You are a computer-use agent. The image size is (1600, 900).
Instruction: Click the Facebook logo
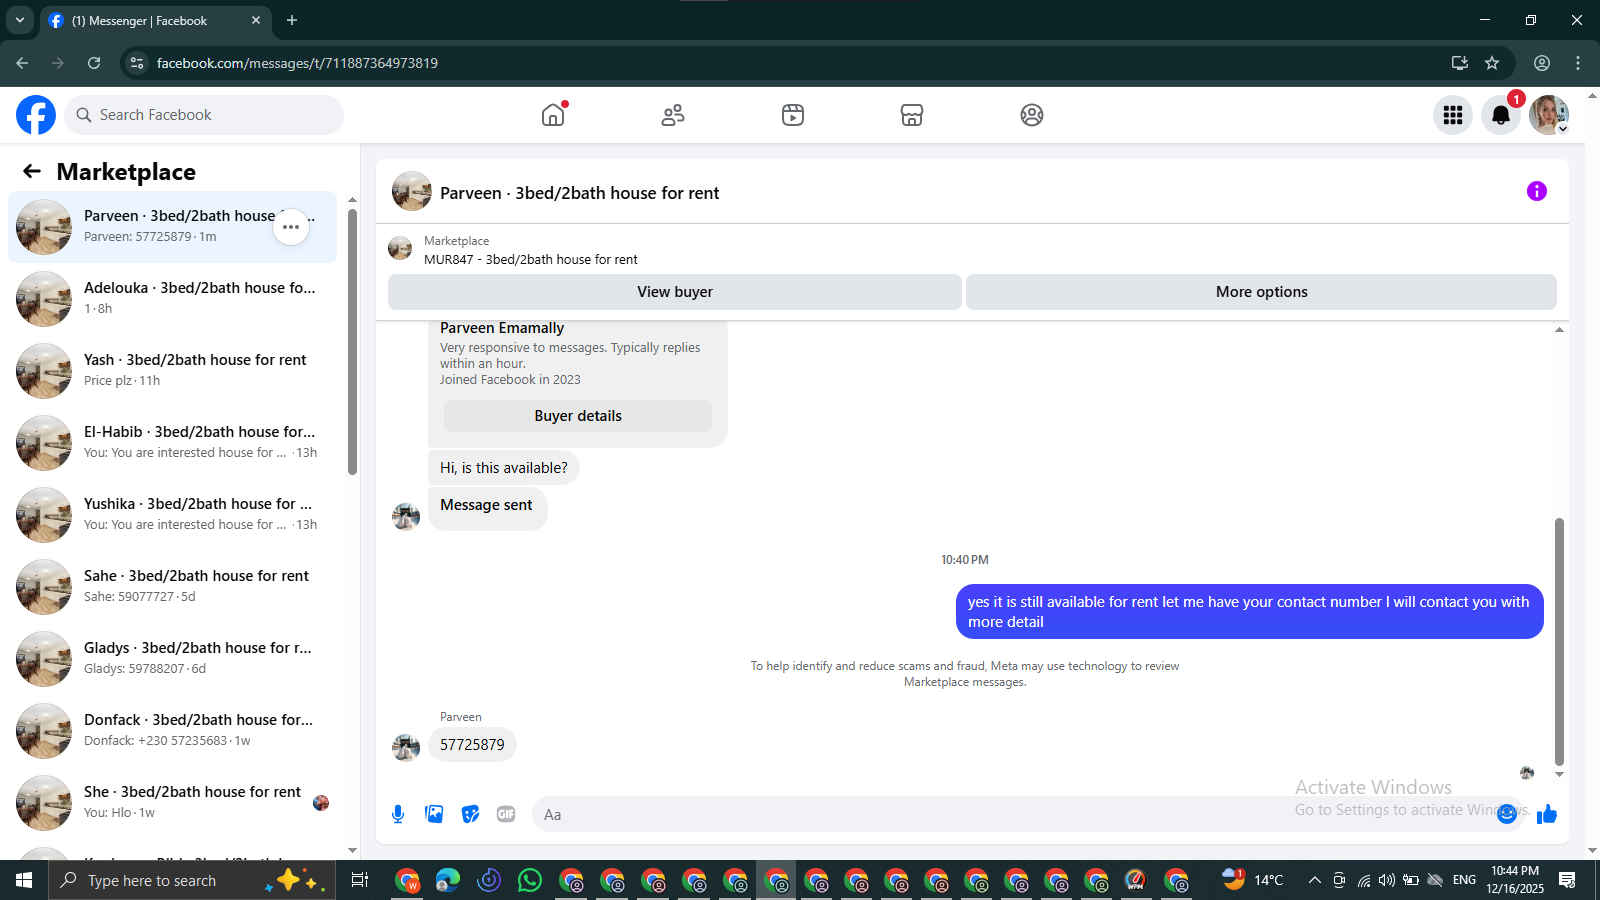[x=36, y=115]
